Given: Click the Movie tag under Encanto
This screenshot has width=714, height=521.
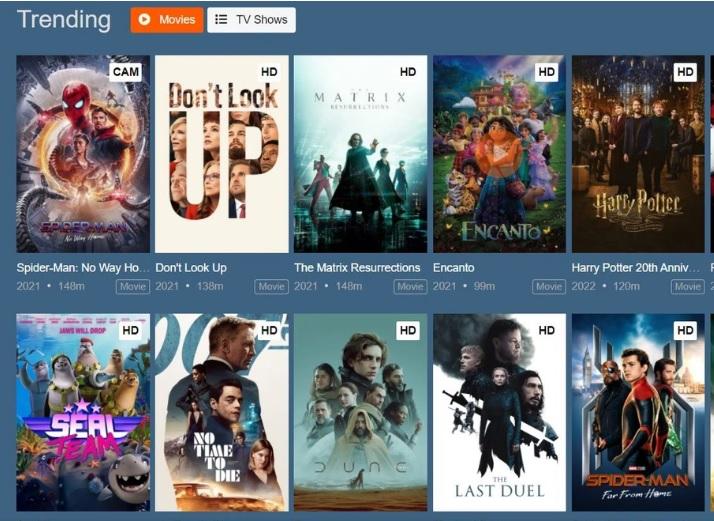Looking at the screenshot, I should tap(549, 286).
